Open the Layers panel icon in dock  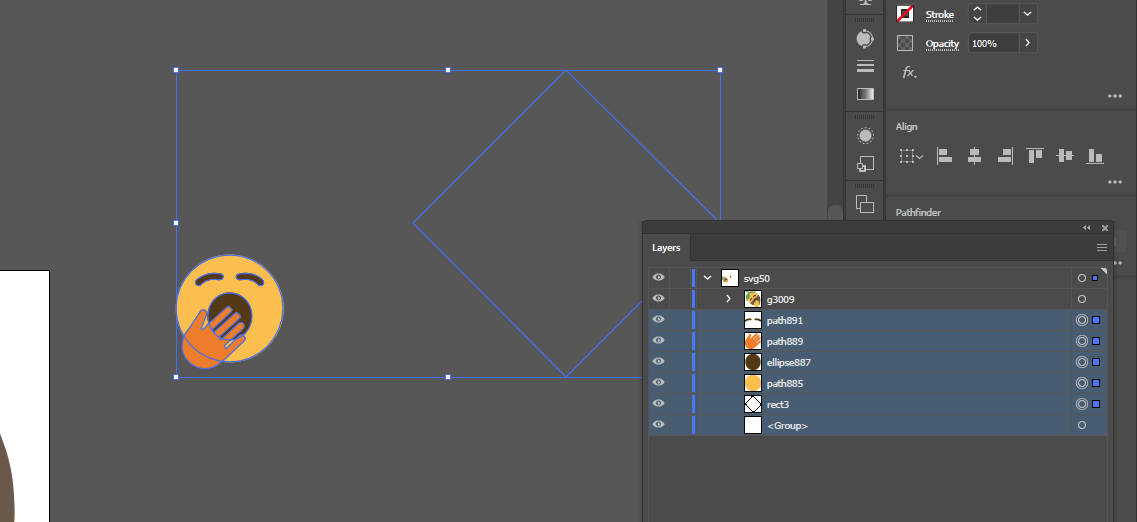[x=865, y=204]
